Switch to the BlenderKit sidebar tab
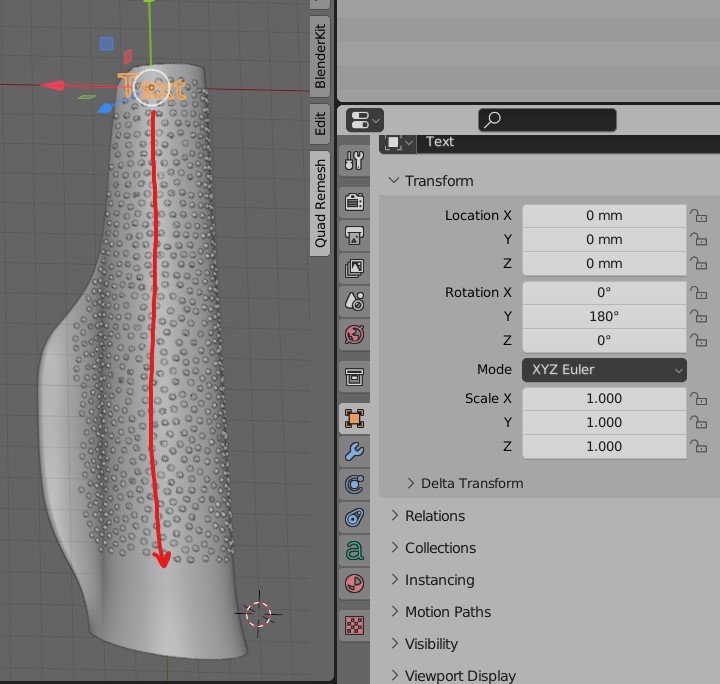 320,56
